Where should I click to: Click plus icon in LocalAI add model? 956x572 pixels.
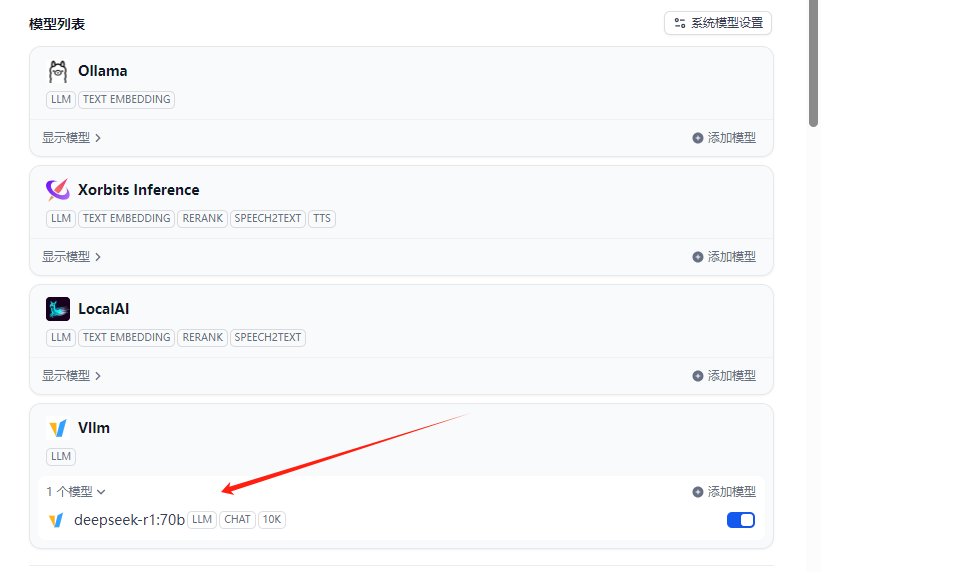point(697,376)
